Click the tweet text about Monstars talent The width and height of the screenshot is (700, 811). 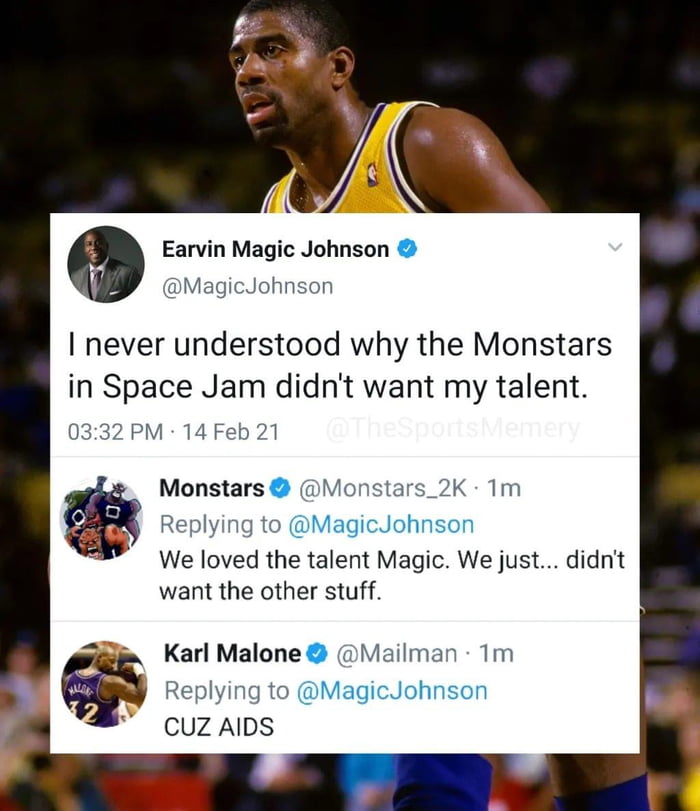tap(341, 364)
